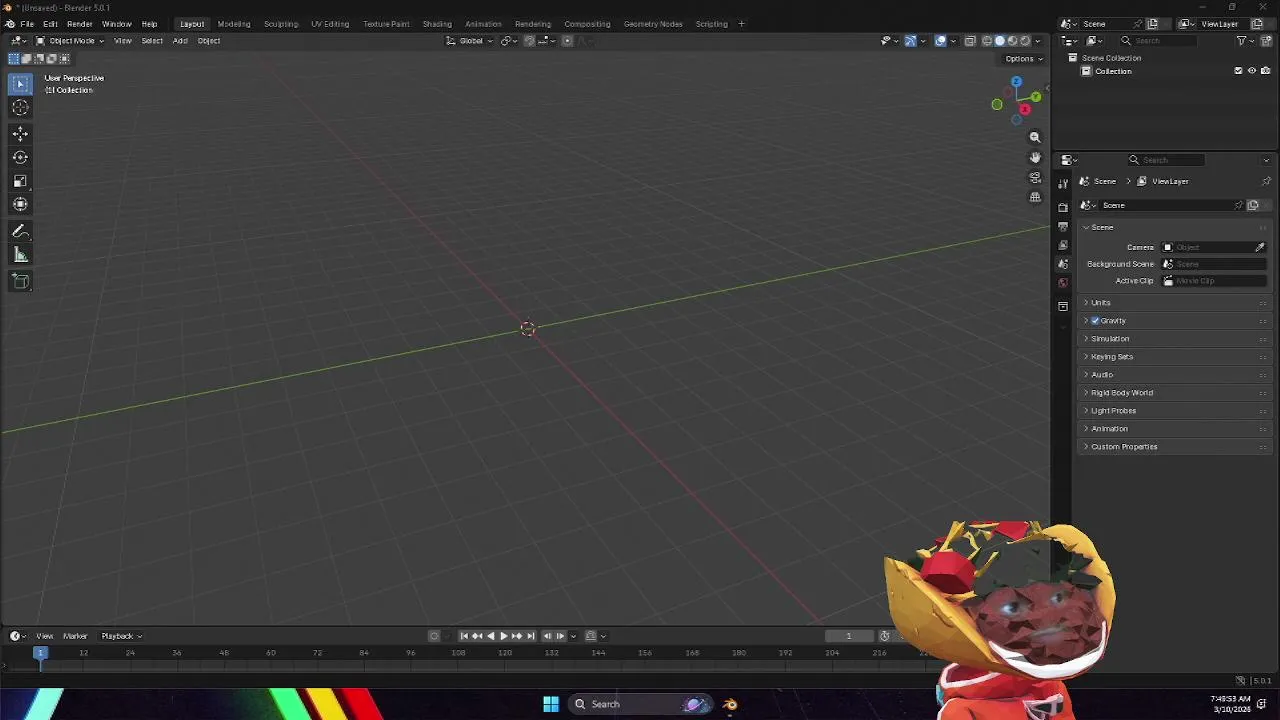The height and width of the screenshot is (720, 1280).
Task: Switch perspective/orthographic grid icon in viewport
Action: coord(1035,197)
